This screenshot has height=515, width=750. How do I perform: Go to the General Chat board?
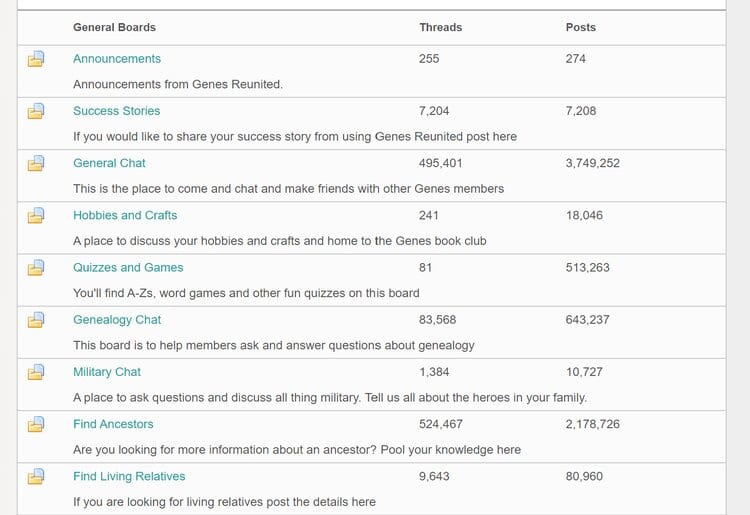[109, 163]
